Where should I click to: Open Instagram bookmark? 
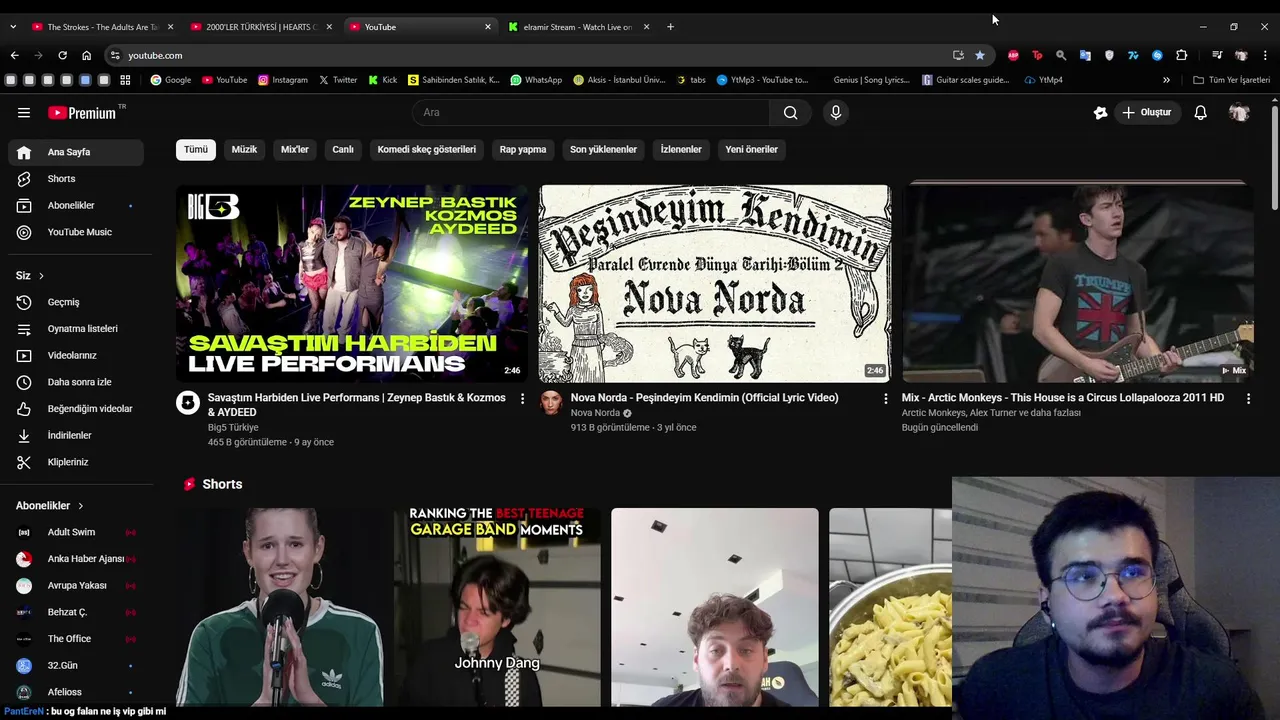[x=283, y=80]
